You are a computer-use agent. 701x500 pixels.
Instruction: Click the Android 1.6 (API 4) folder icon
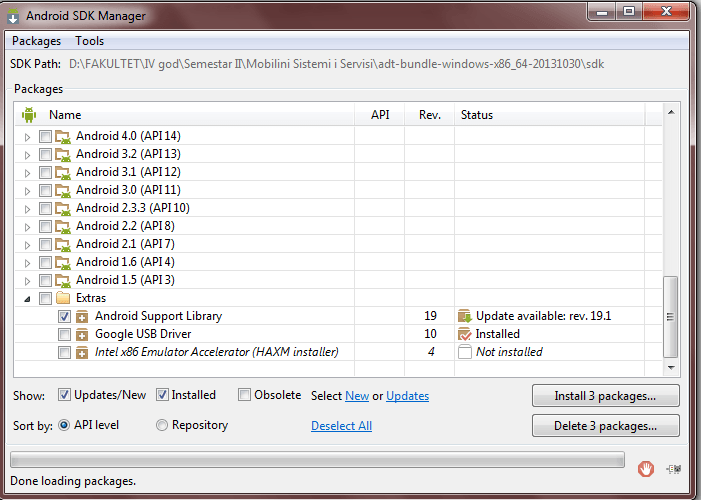[x=63, y=262]
